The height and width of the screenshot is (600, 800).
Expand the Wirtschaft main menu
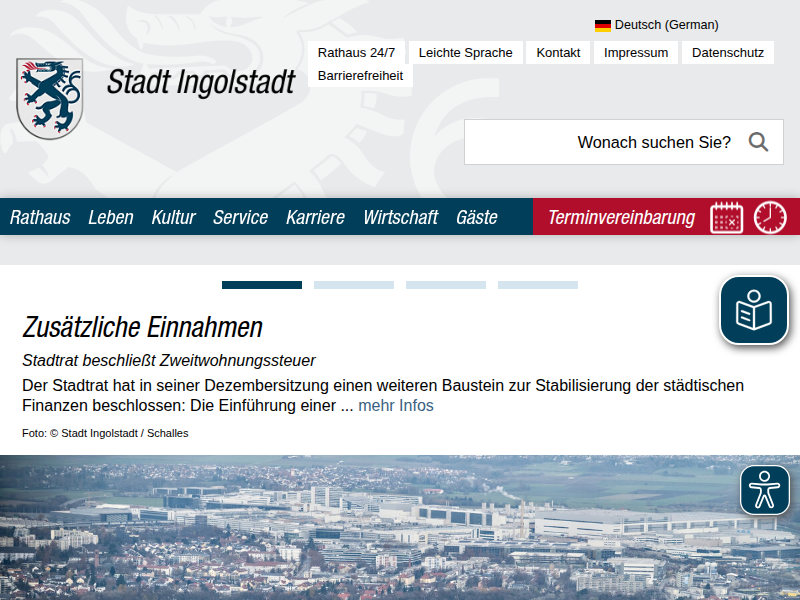click(400, 217)
